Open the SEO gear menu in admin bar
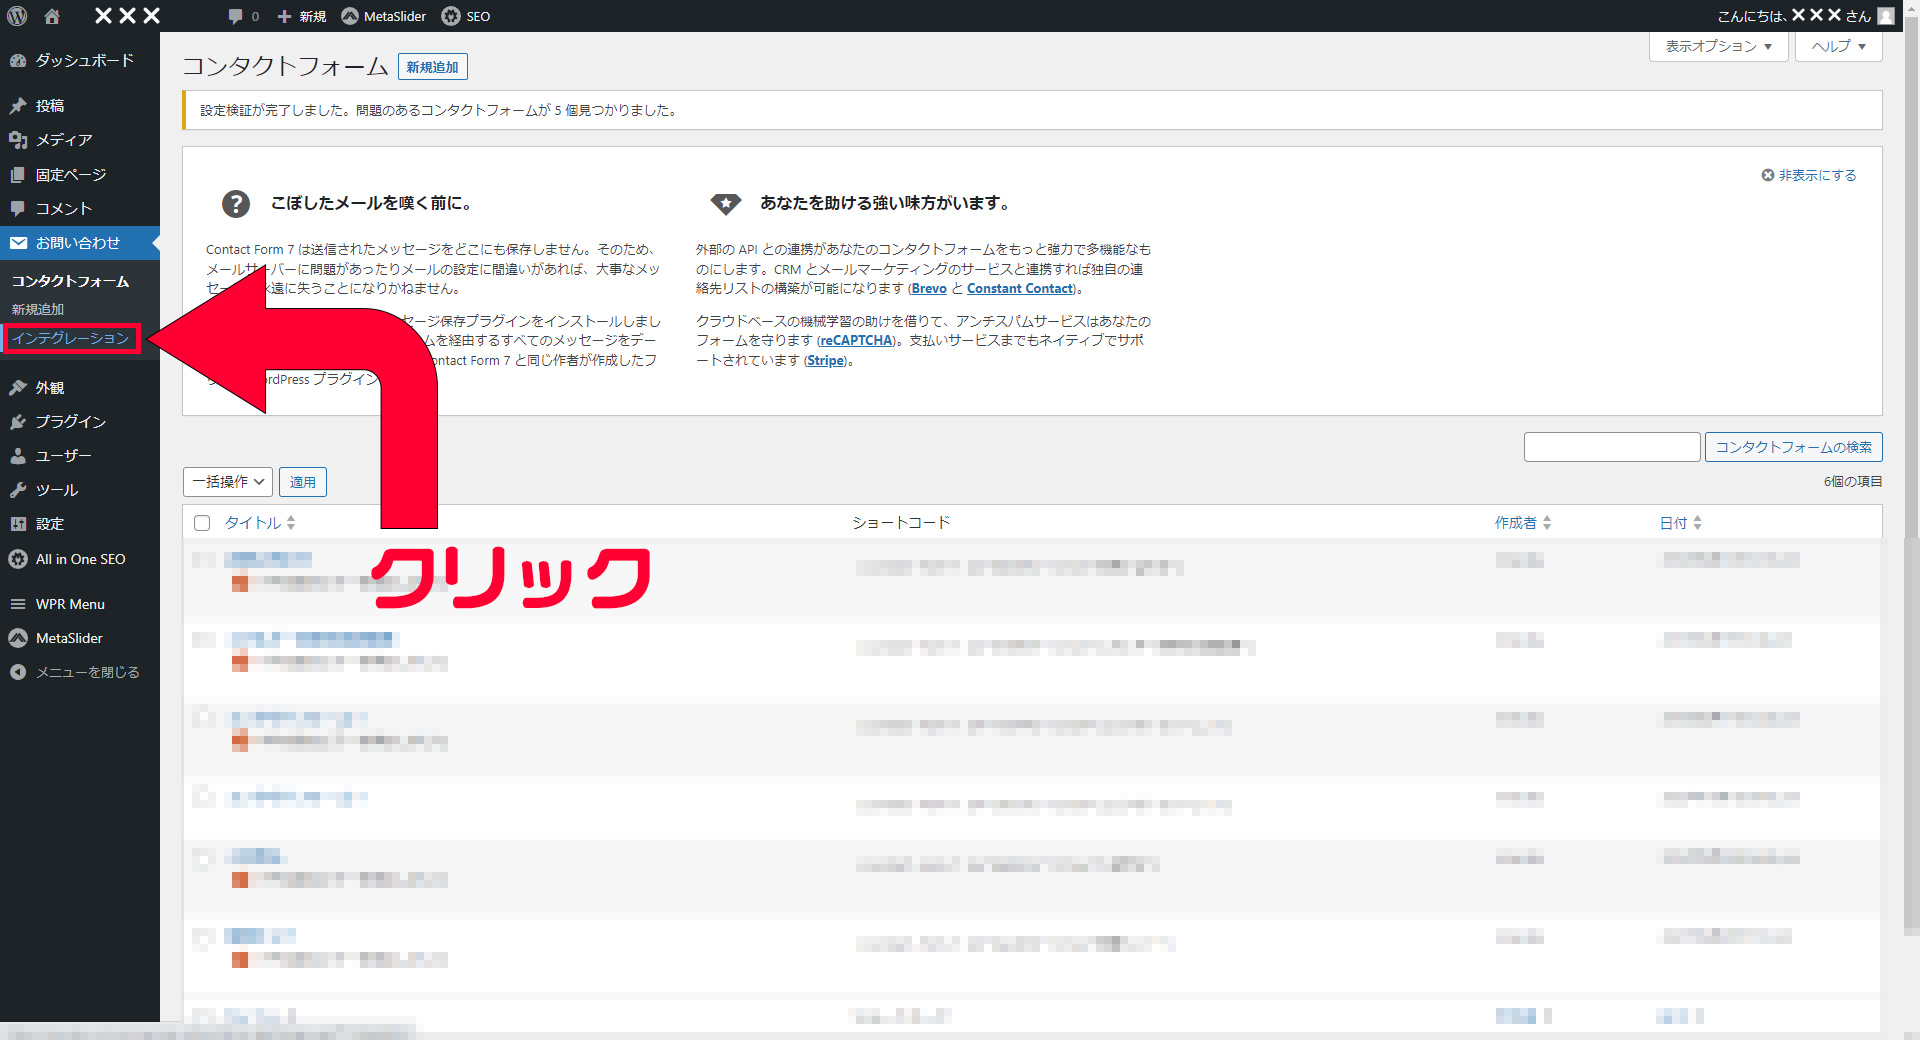 pos(466,16)
